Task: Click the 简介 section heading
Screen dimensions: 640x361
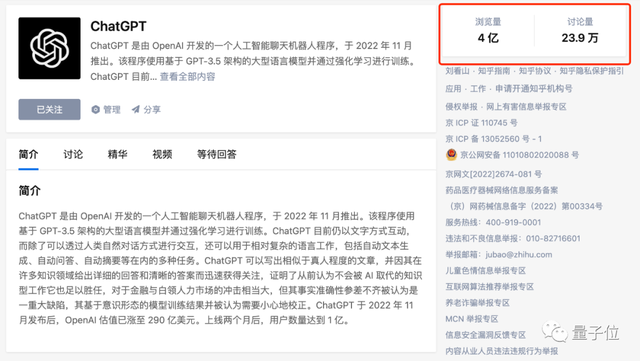Action: pos(29,191)
